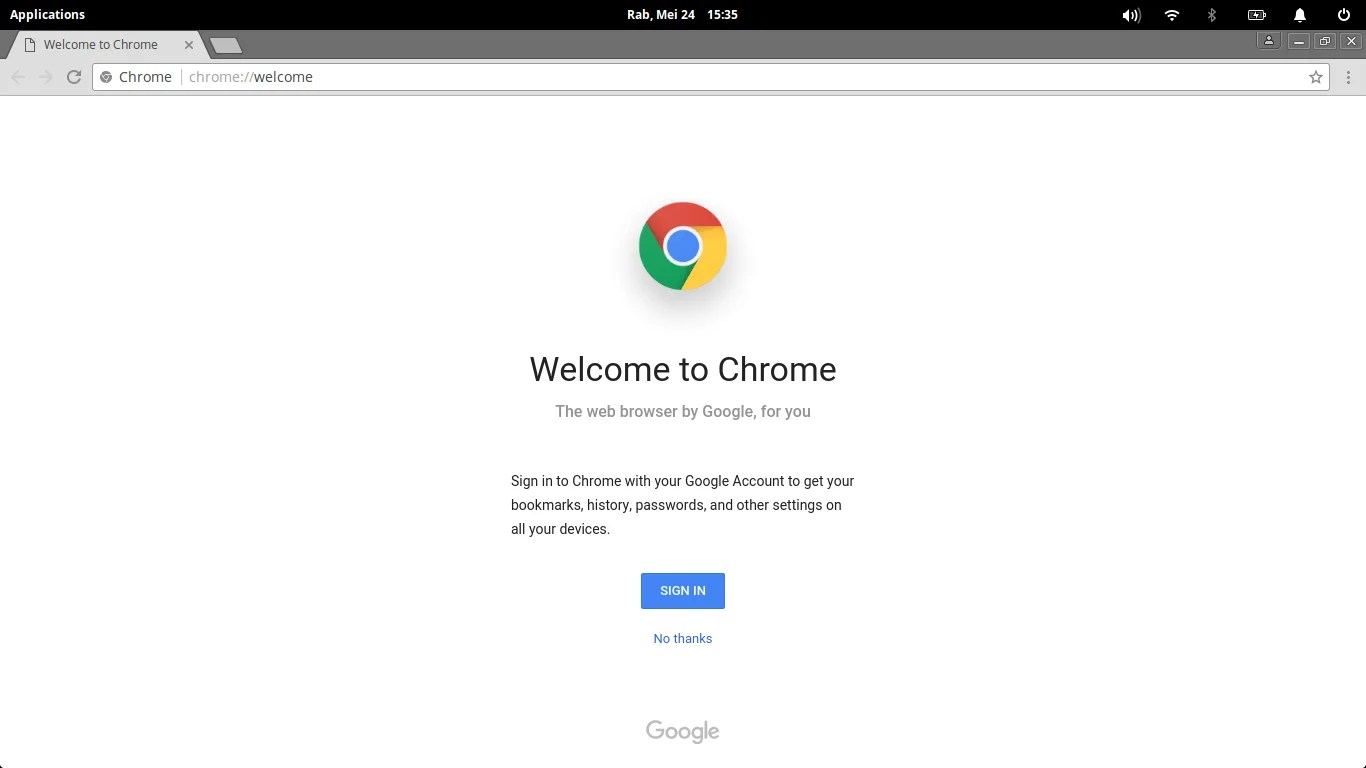Viewport: 1366px width, 768px height.
Task: Open the battery power indicator
Action: pos(1257,15)
